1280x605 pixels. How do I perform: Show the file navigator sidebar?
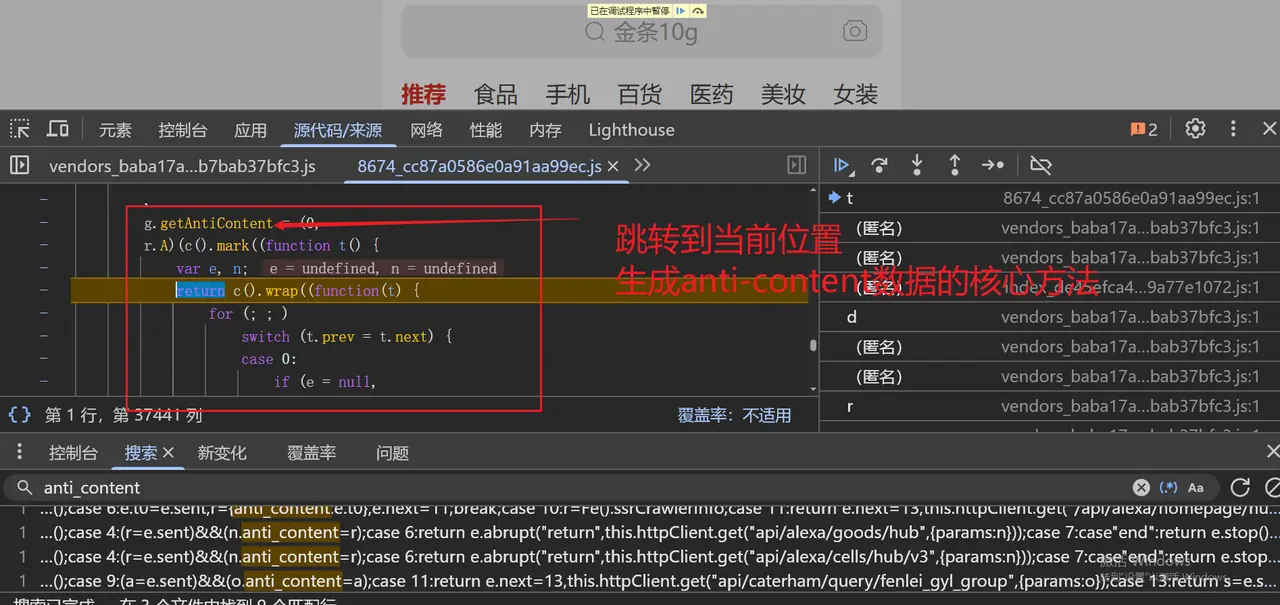pyautogui.click(x=20, y=165)
